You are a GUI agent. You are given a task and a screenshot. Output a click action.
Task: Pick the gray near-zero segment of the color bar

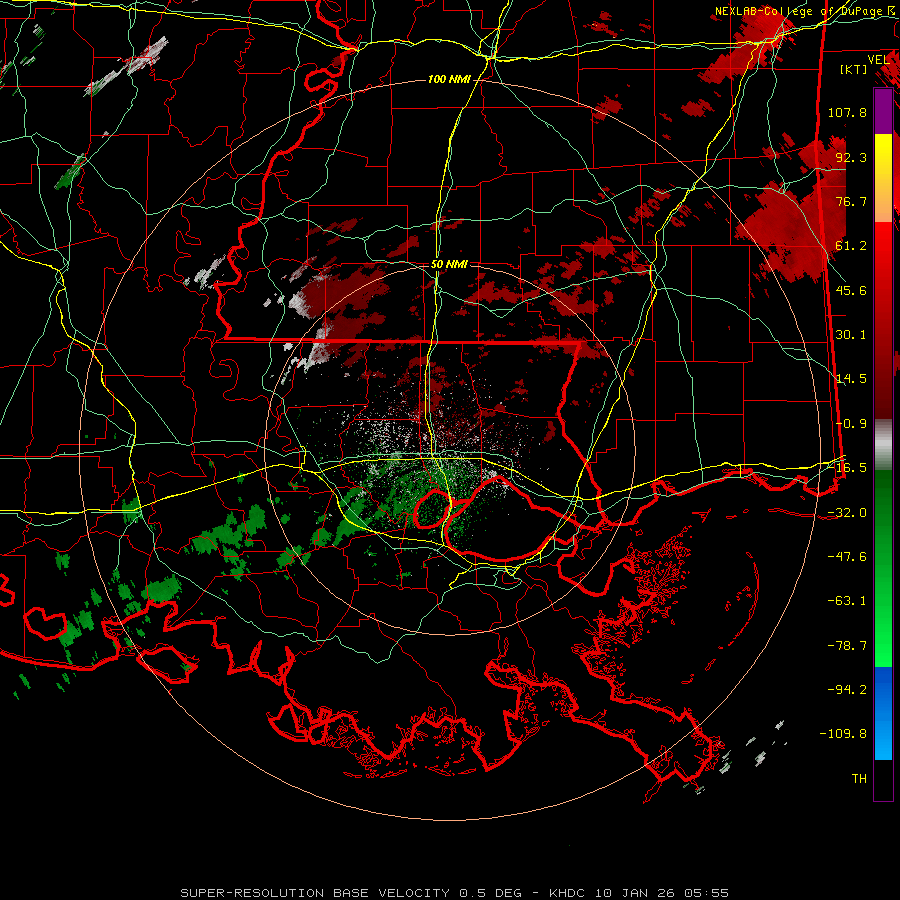883,445
